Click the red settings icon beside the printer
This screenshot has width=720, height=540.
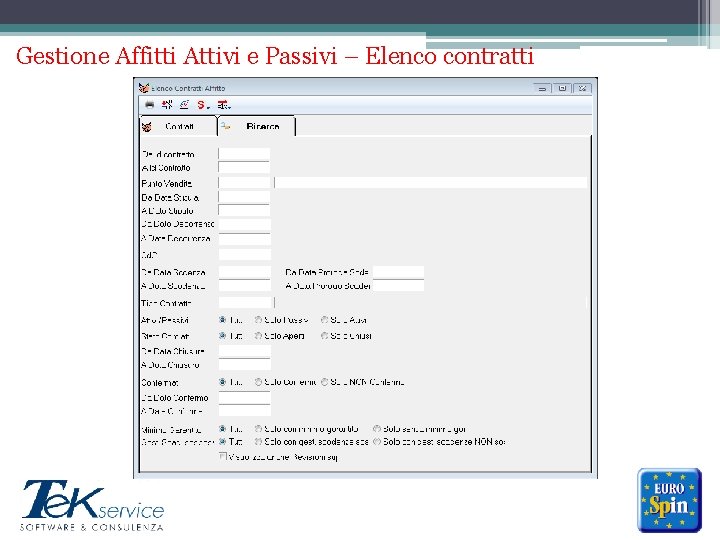tap(167, 105)
